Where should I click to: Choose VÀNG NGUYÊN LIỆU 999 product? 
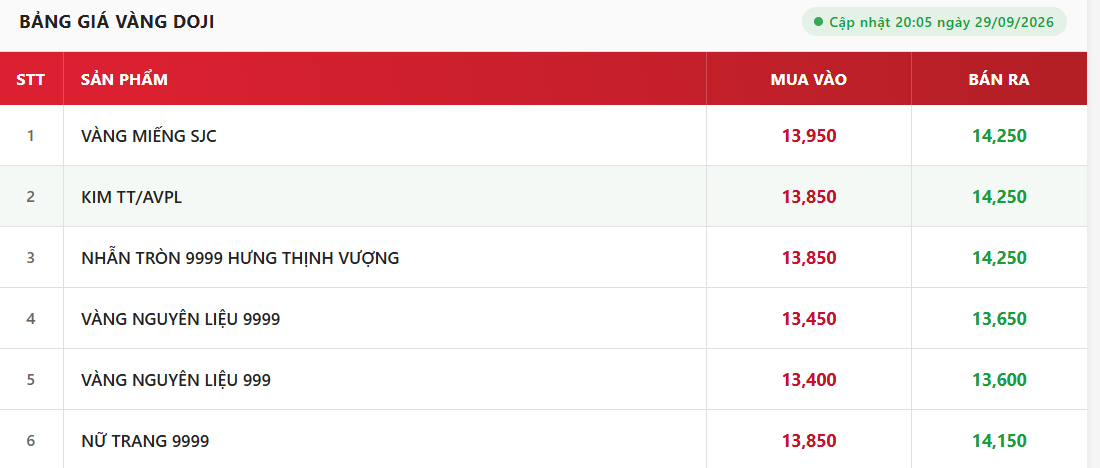tap(176, 380)
